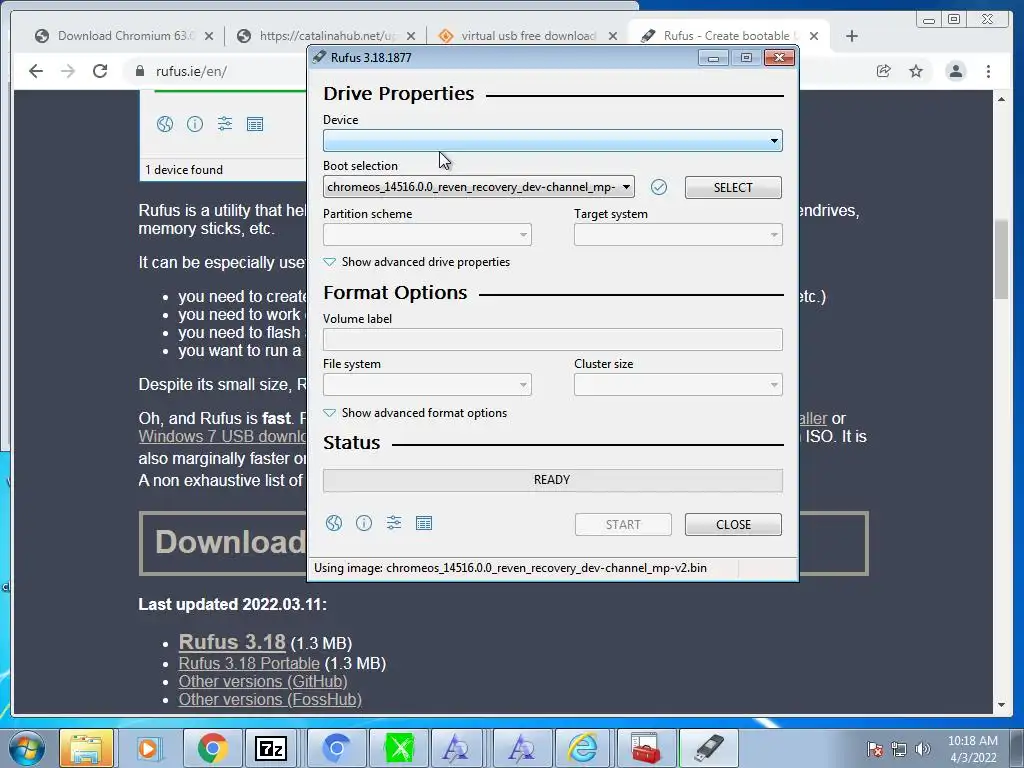Click the webpage vertical scrollbar thumb
The width and height of the screenshot is (1024, 768).
pos(1001,259)
